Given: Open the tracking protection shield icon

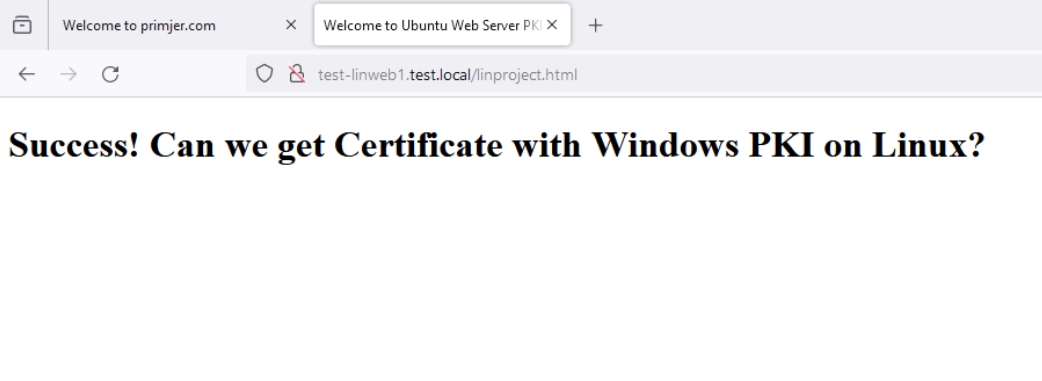Looking at the screenshot, I should coord(264,74).
